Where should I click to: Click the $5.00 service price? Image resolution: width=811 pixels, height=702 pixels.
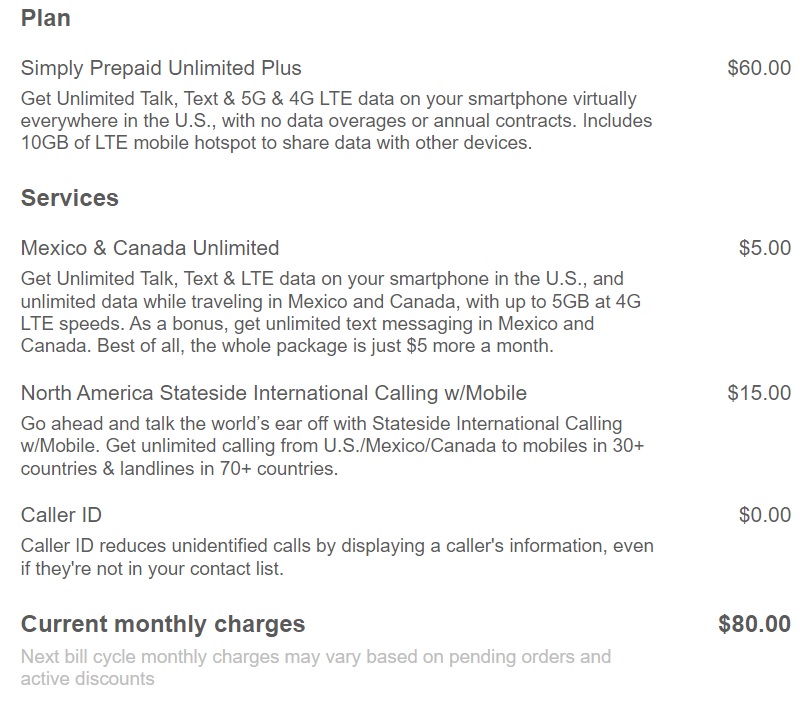tap(764, 248)
